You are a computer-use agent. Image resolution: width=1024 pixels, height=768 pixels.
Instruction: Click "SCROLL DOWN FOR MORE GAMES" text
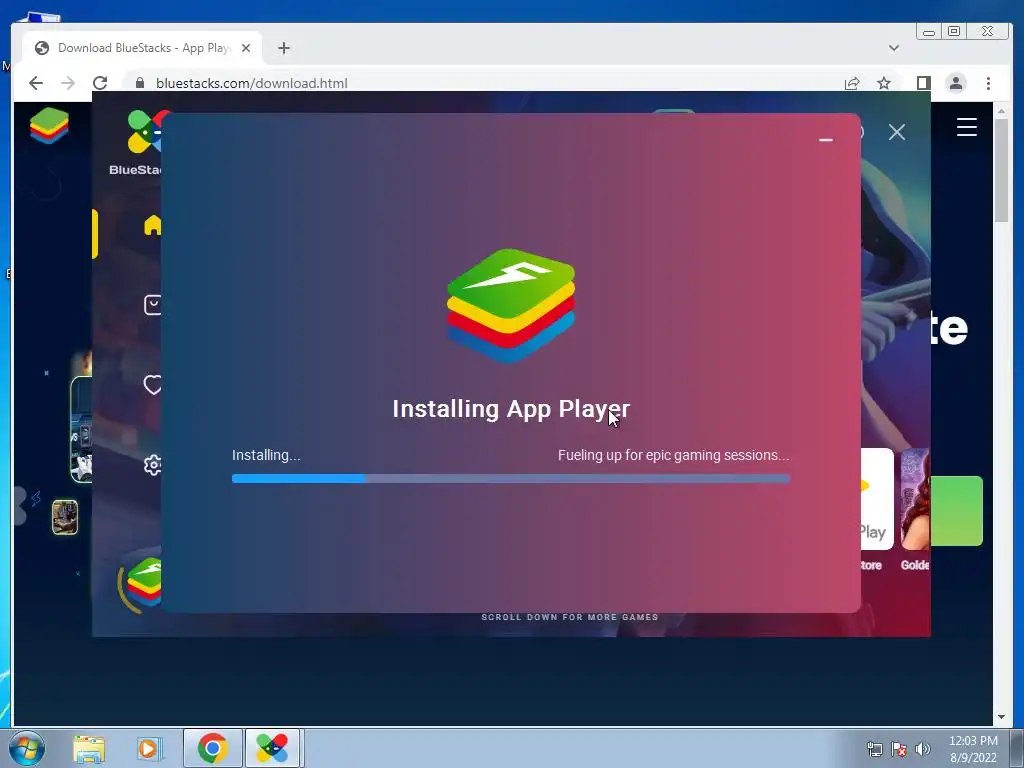click(569, 617)
